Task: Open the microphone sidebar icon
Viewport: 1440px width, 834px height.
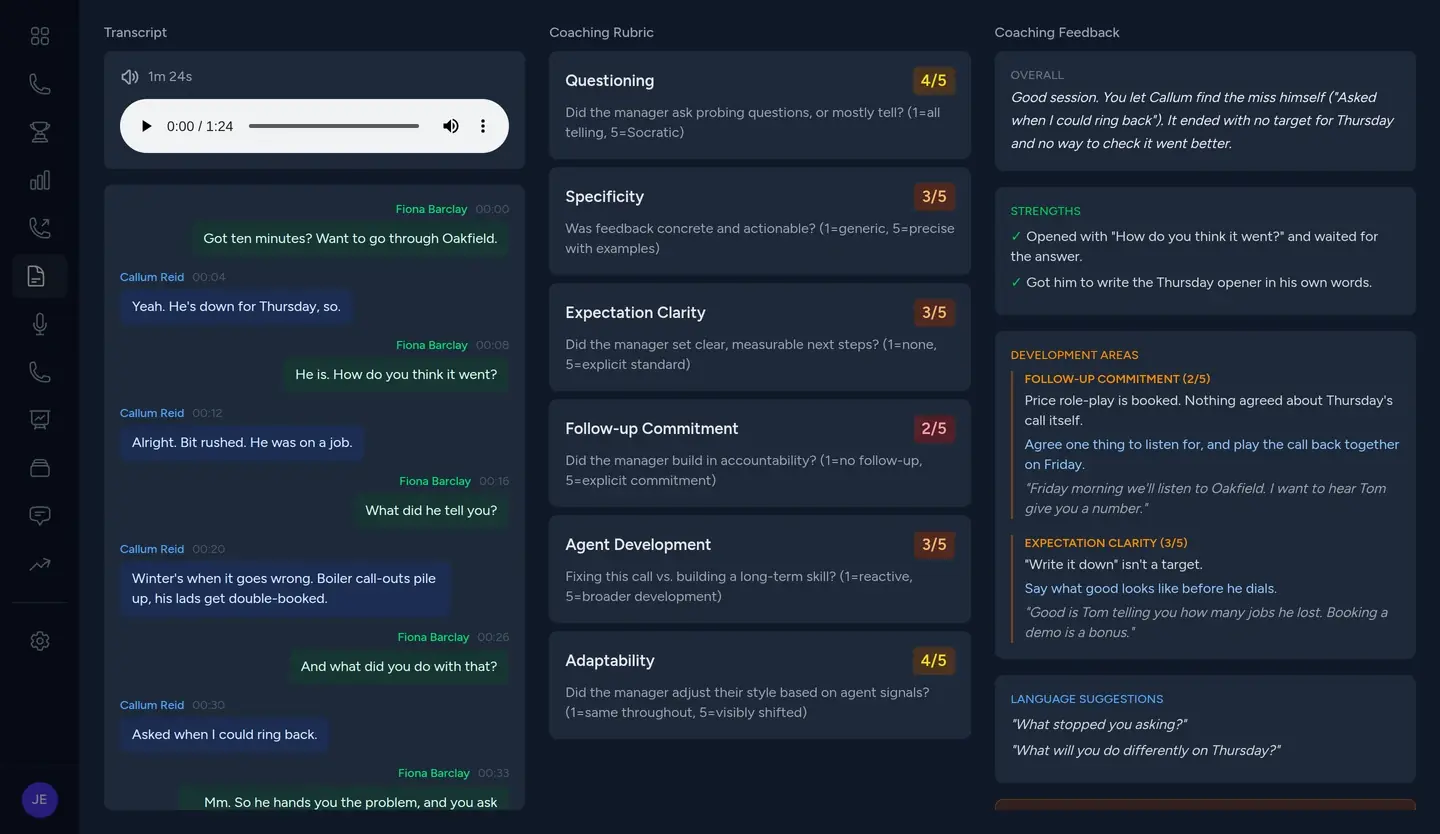Action: (x=40, y=324)
